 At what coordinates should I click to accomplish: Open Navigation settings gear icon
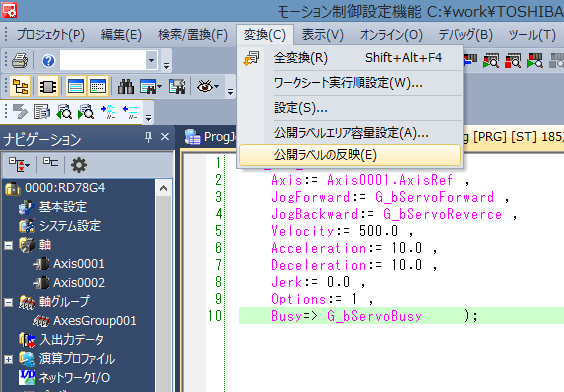[79, 165]
